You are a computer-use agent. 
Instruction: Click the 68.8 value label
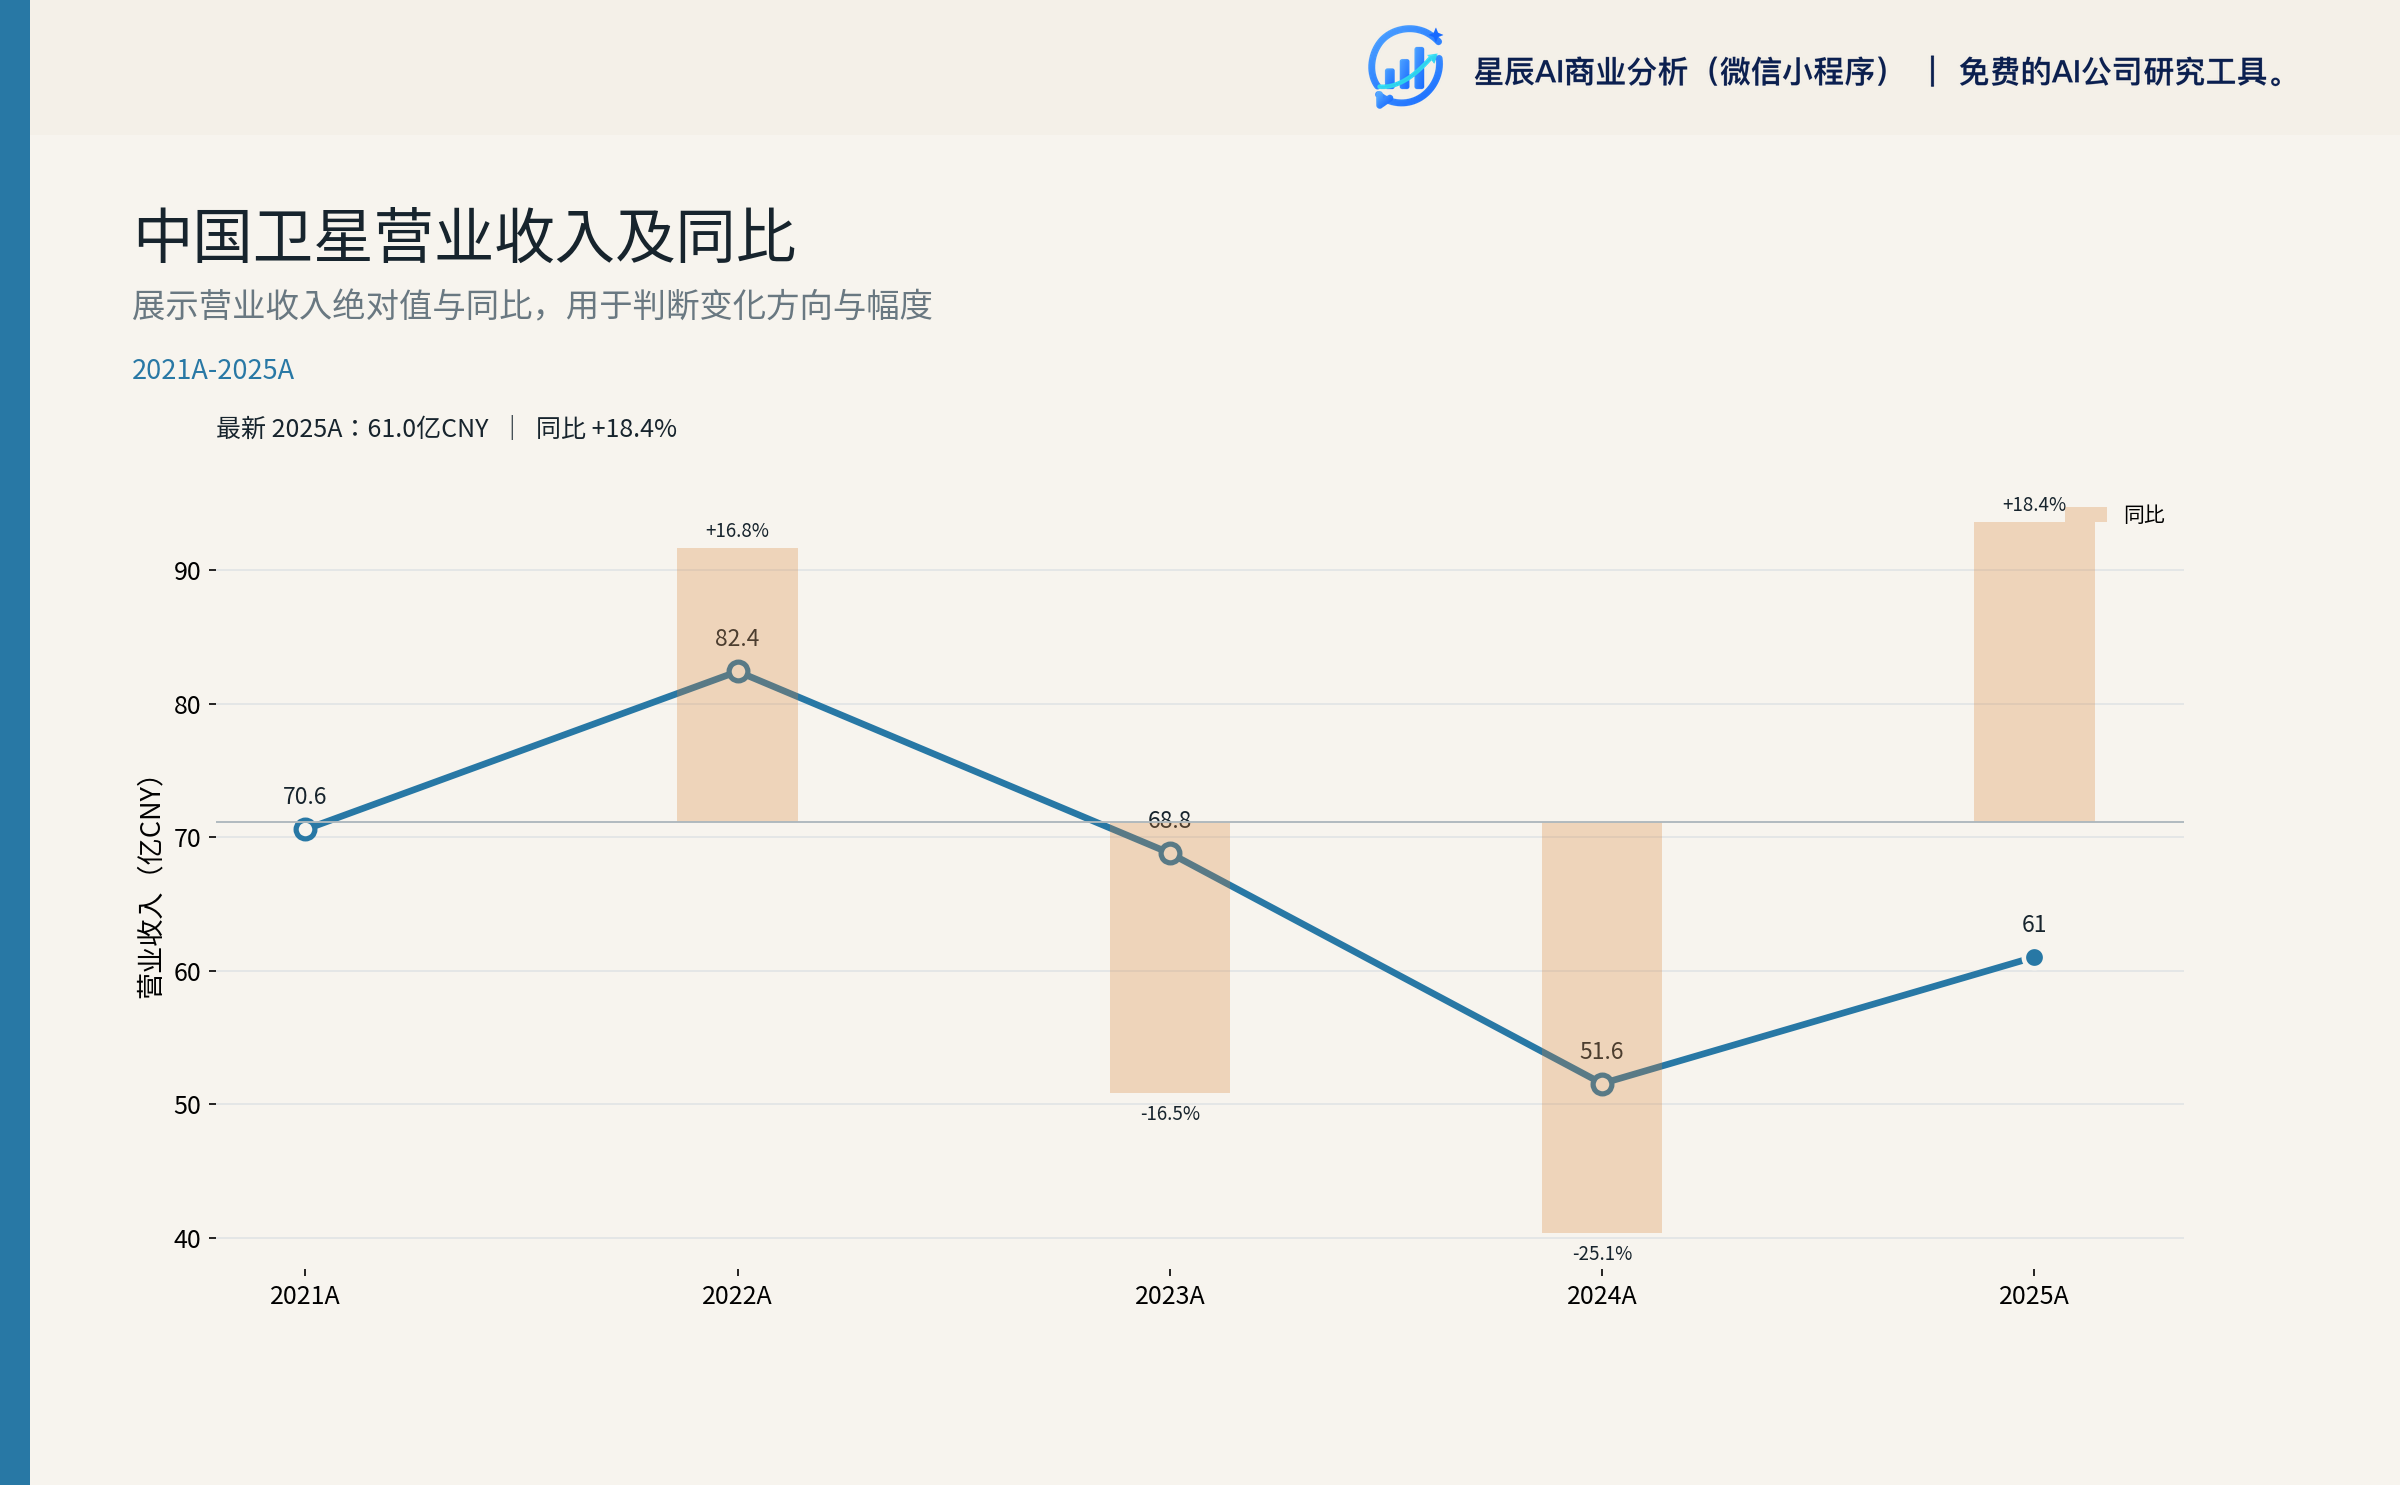(x=1170, y=820)
